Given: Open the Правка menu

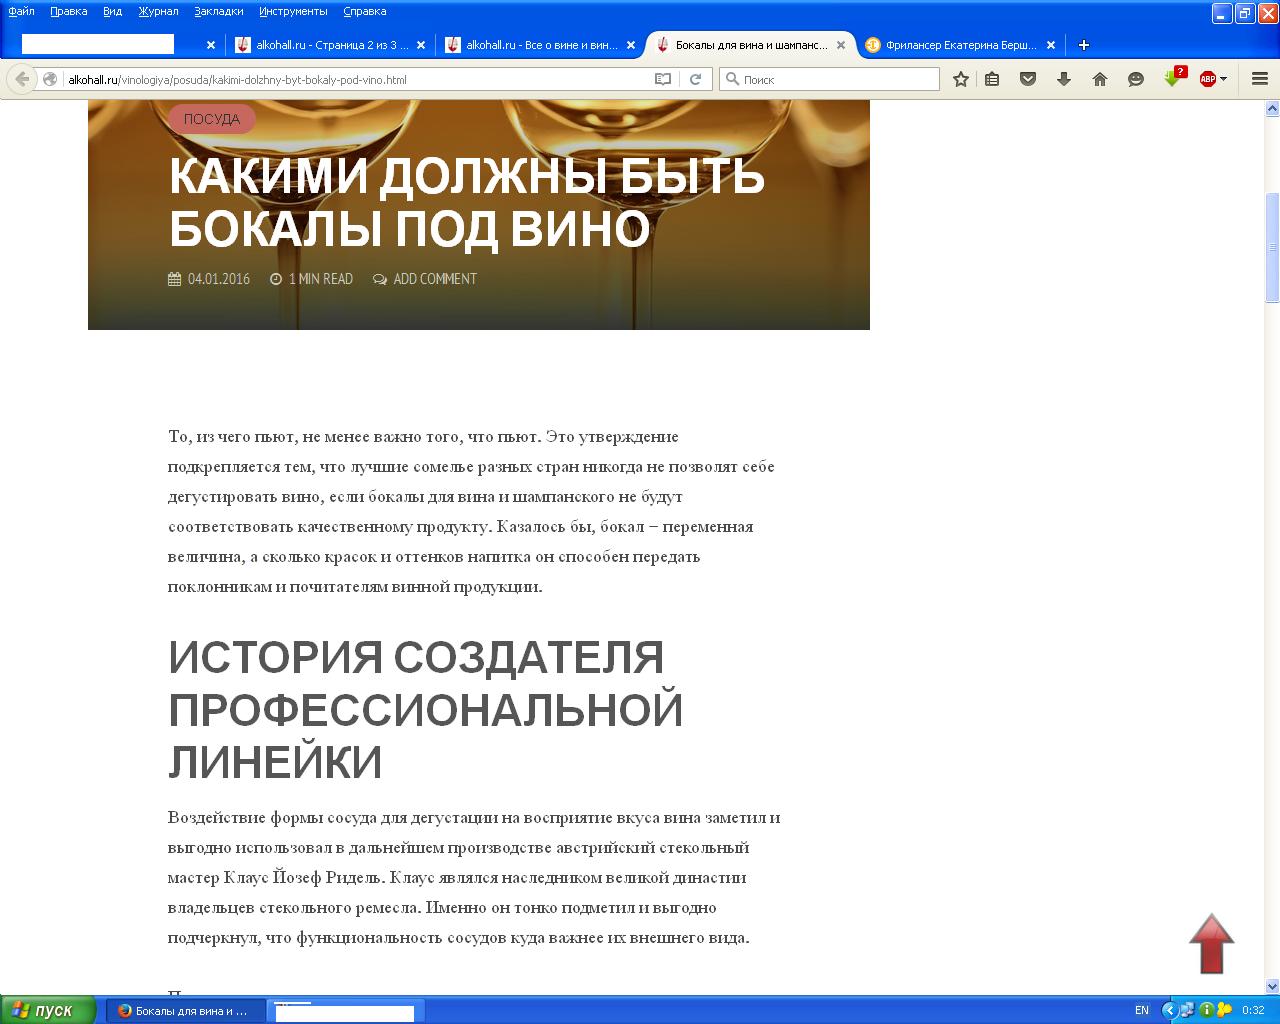Looking at the screenshot, I should [x=68, y=11].
